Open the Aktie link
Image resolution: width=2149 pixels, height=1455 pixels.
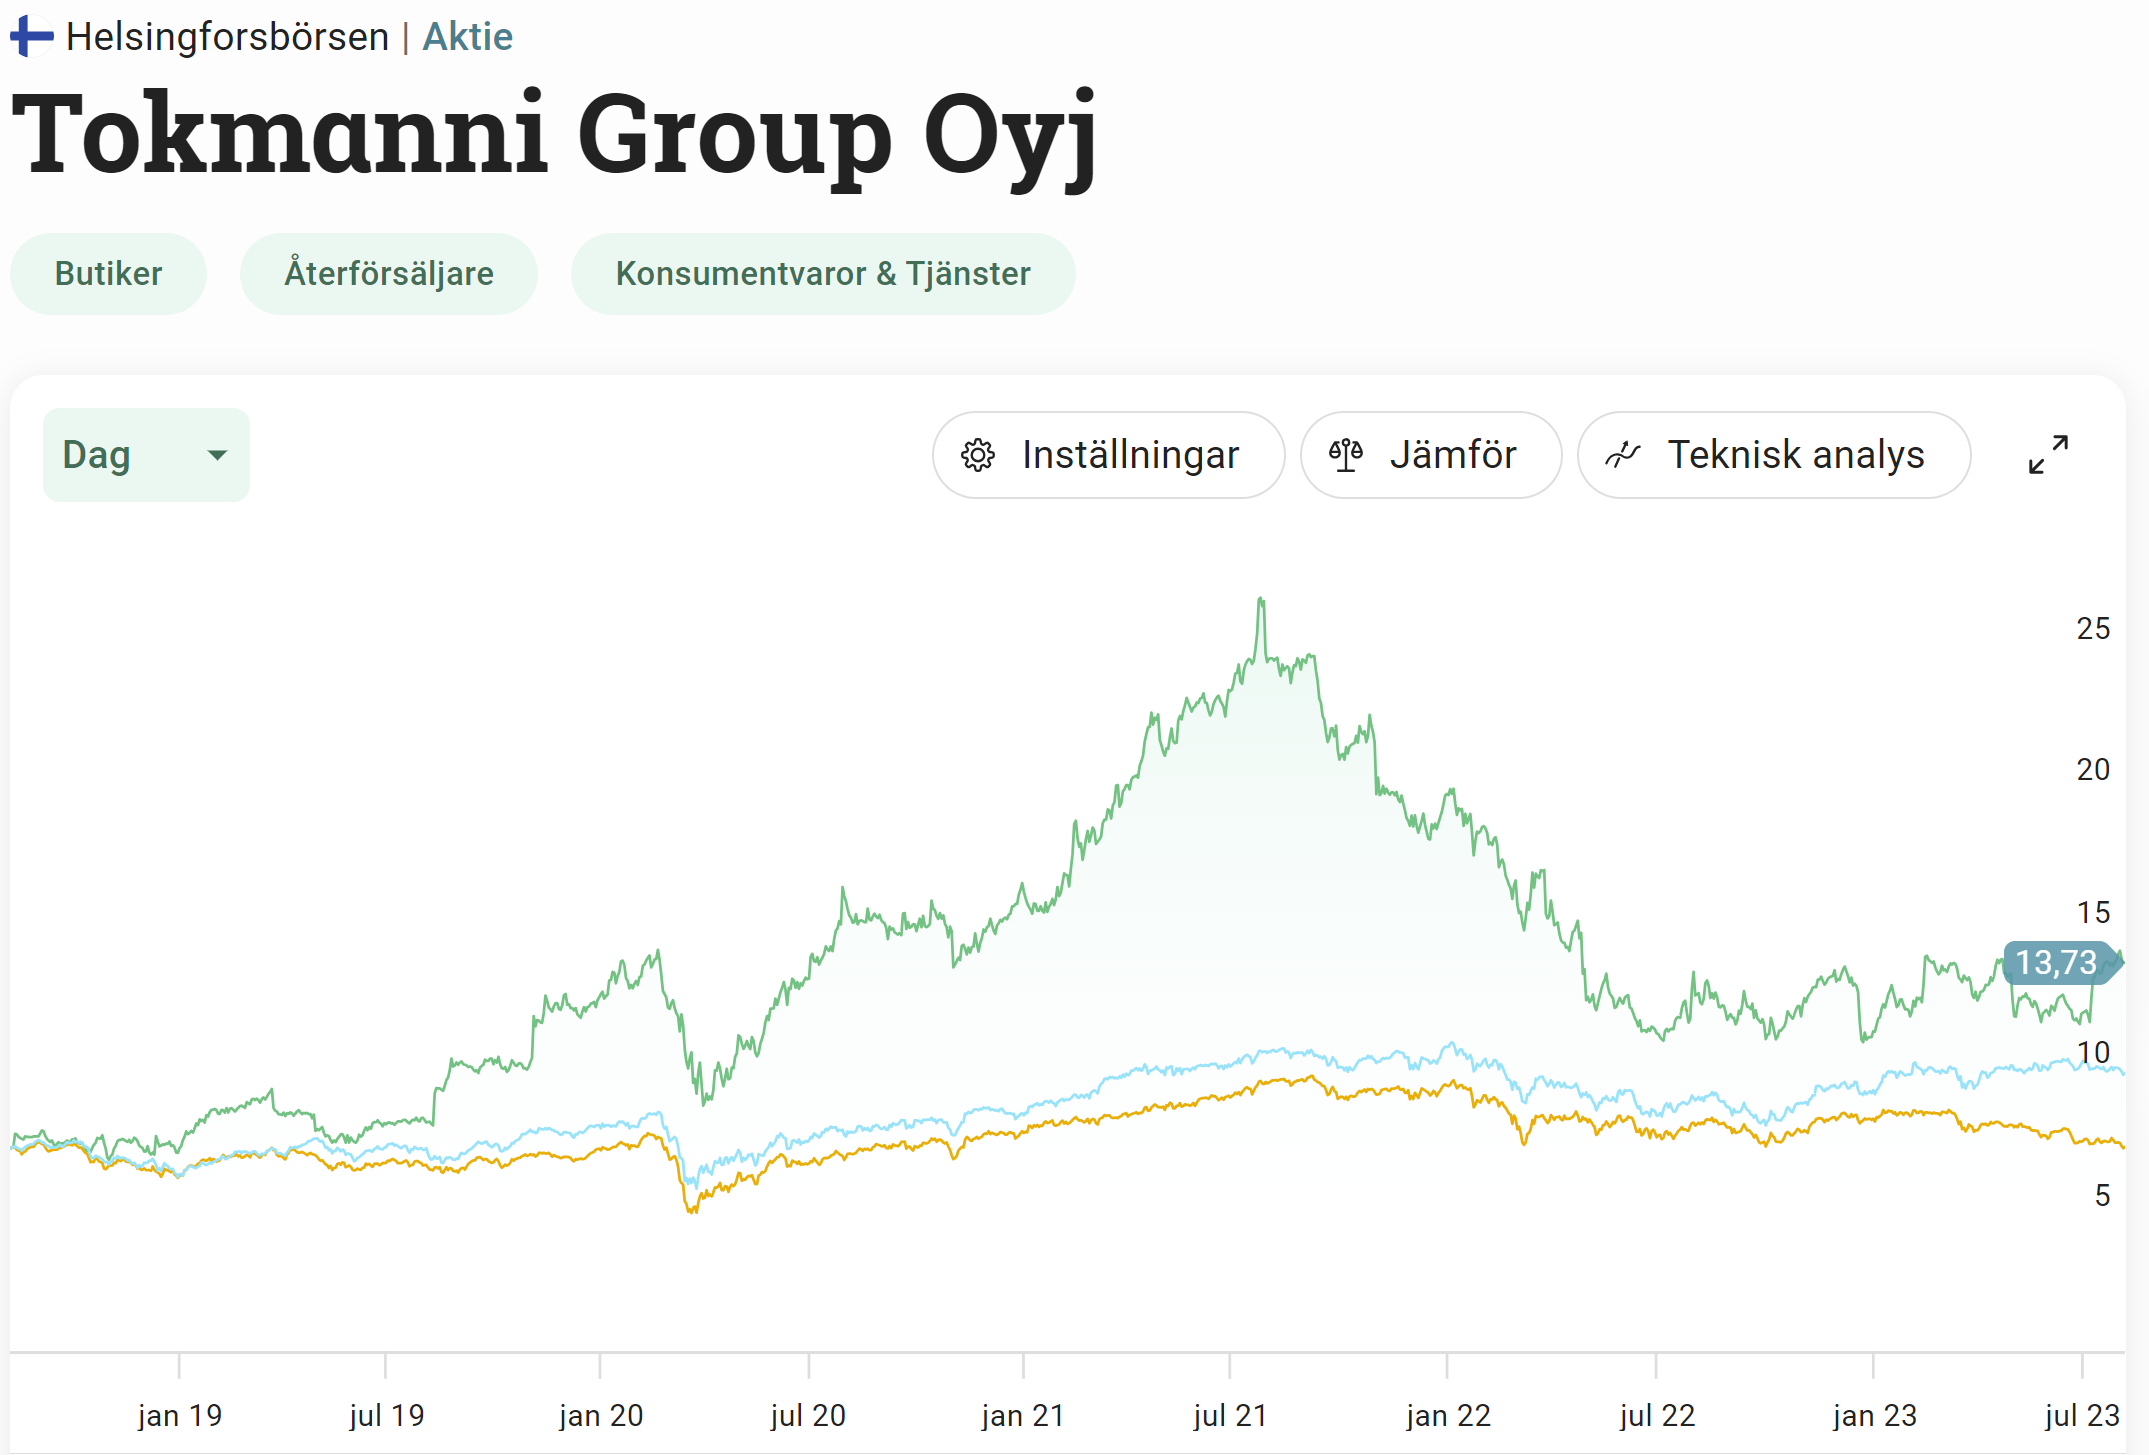coord(467,37)
